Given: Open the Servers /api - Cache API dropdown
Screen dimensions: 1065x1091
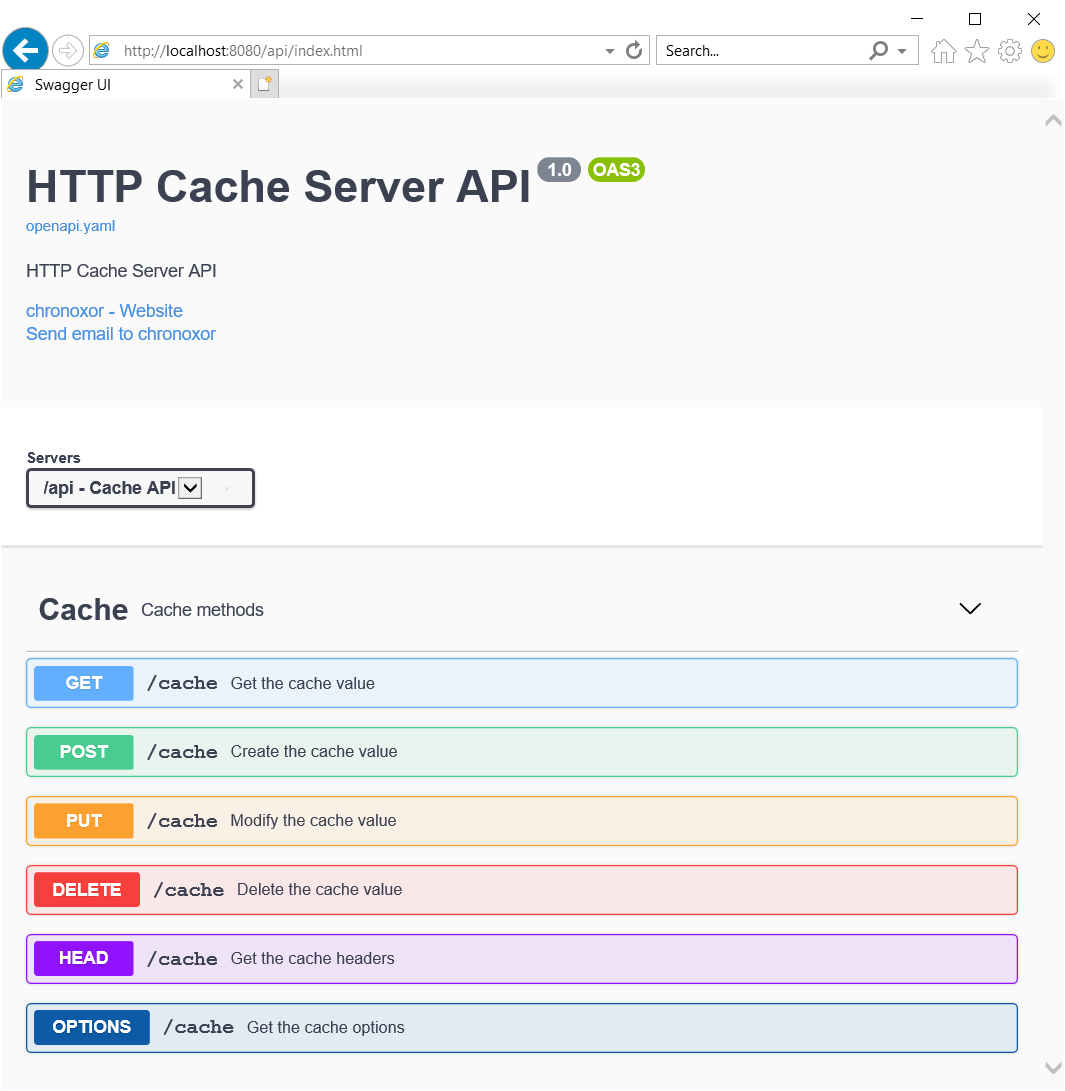Looking at the screenshot, I should [x=141, y=488].
